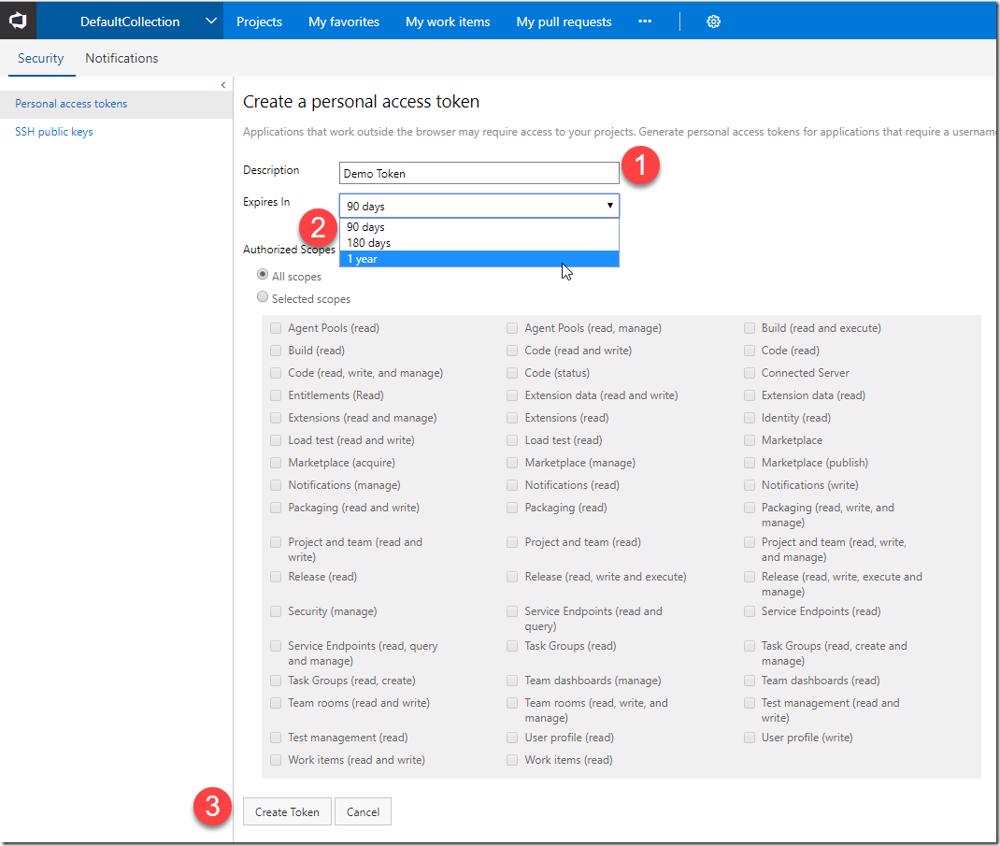
Task: Check Marketplace (acquire) scope
Action: [276, 463]
